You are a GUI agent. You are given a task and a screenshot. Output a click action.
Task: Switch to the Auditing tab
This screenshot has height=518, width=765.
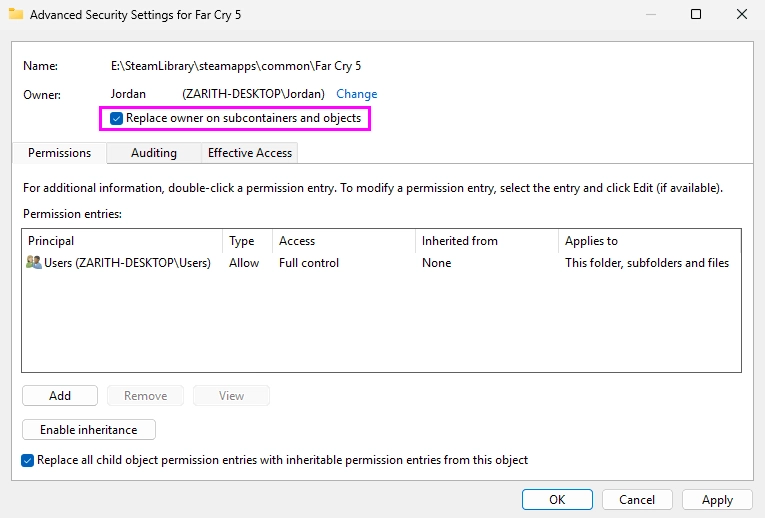[154, 153]
